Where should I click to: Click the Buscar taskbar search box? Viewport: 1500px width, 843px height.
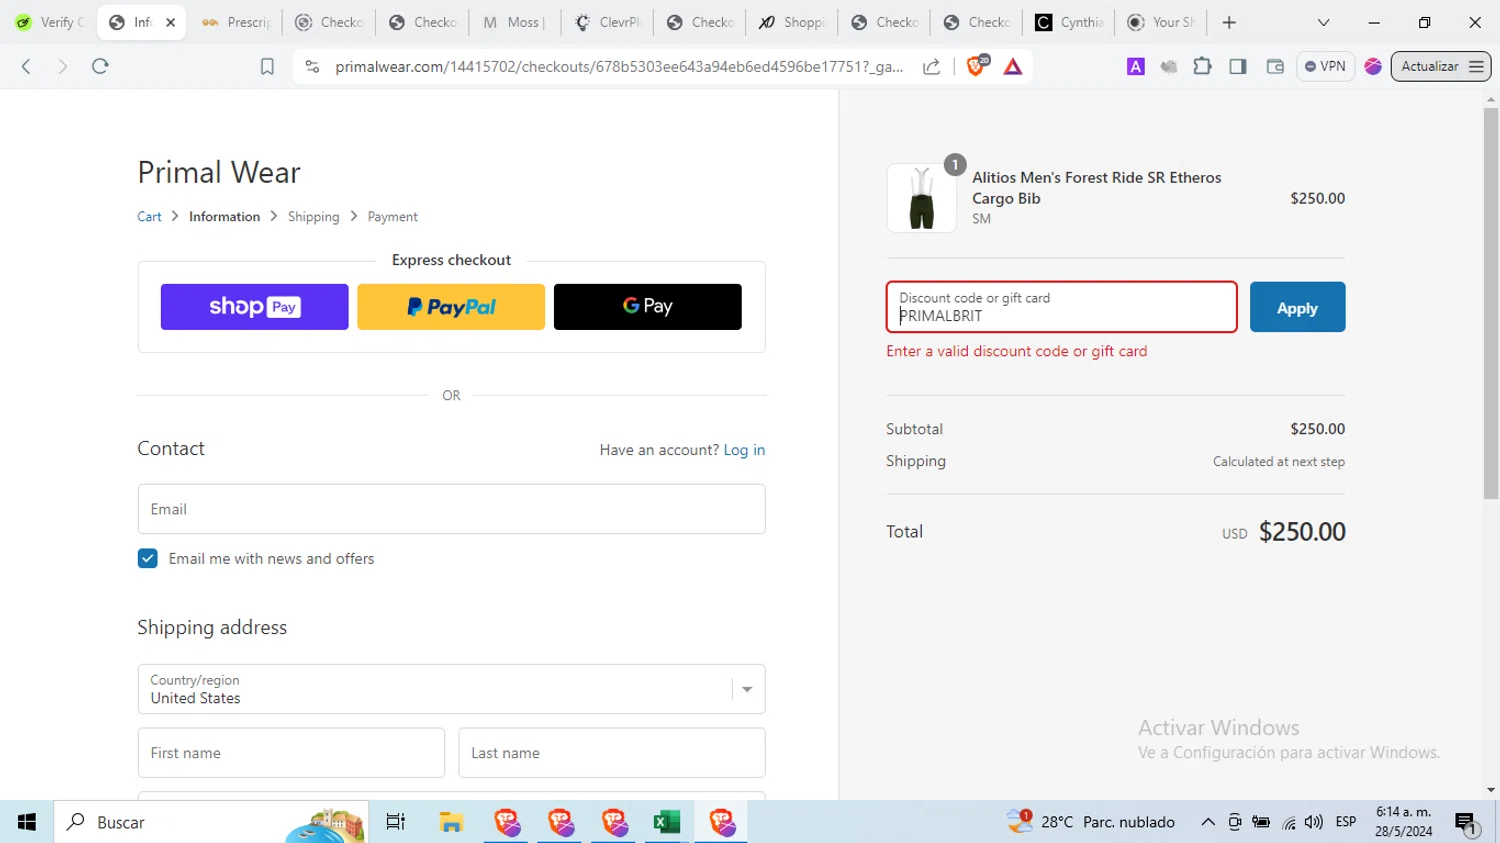(210, 822)
